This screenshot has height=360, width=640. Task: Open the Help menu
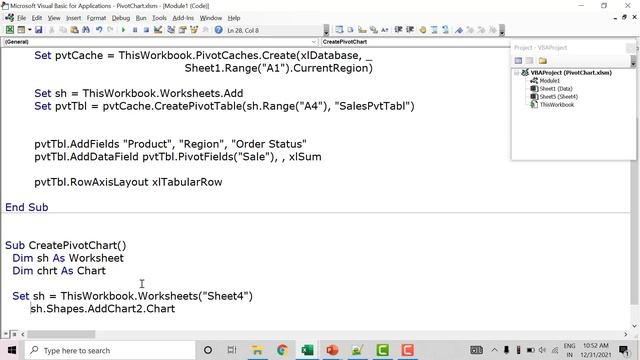(x=234, y=18)
